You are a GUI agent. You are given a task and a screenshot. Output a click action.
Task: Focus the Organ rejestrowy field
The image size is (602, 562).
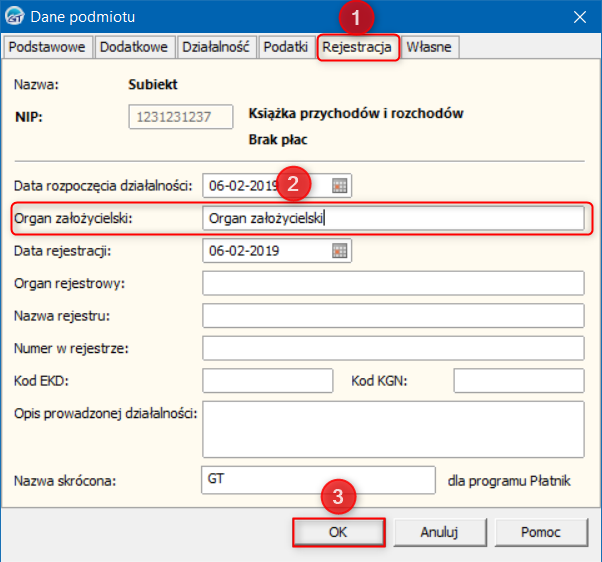pyautogui.click(x=393, y=283)
